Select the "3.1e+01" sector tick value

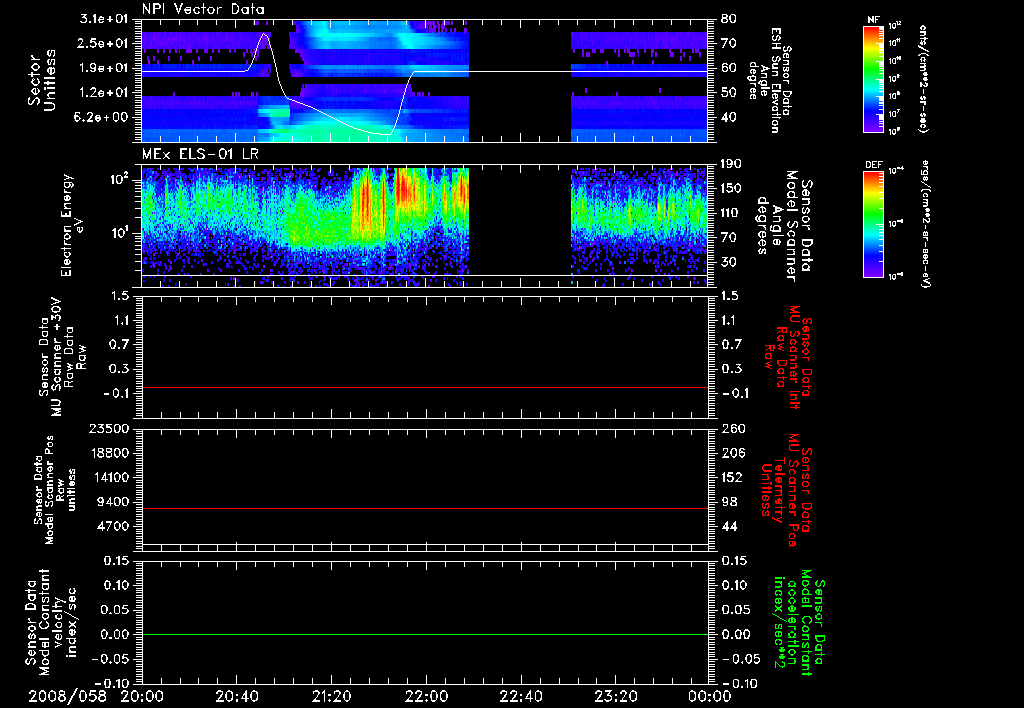click(104, 19)
